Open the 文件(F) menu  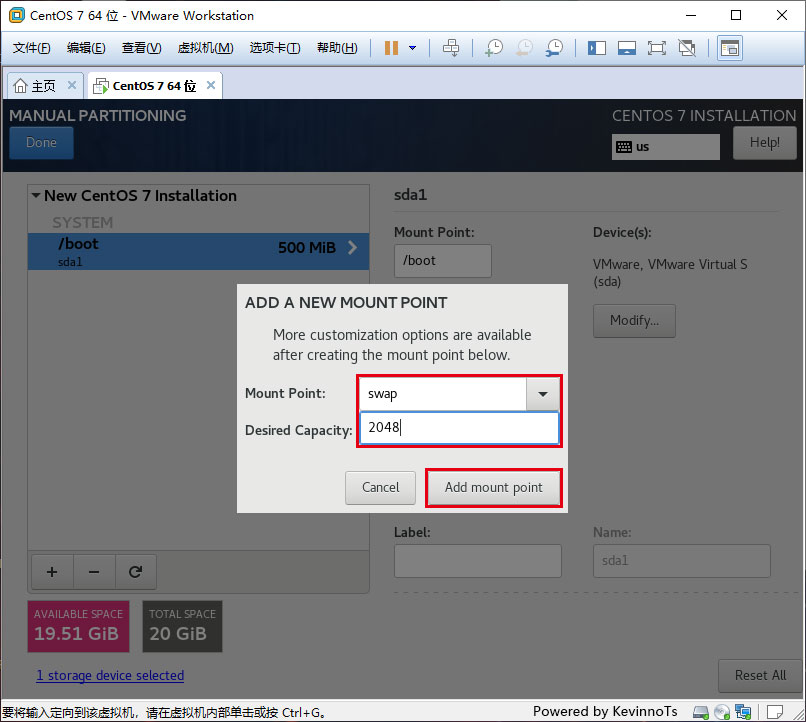click(x=31, y=48)
